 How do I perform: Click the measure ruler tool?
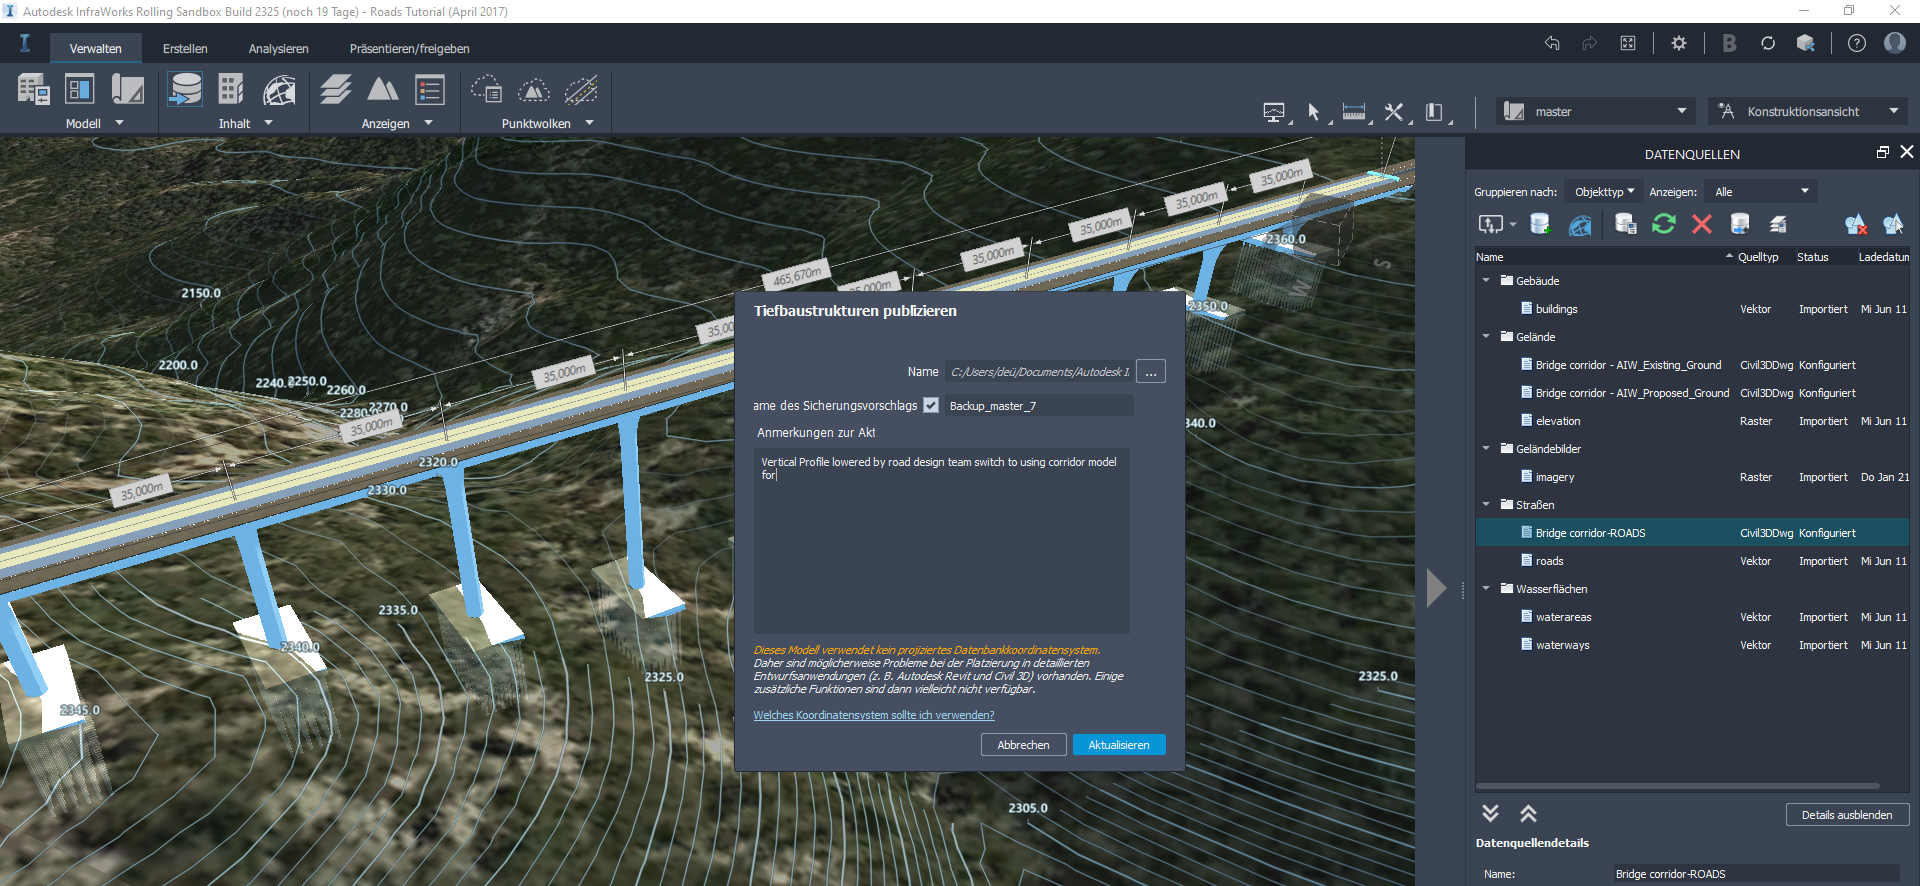pos(1354,112)
